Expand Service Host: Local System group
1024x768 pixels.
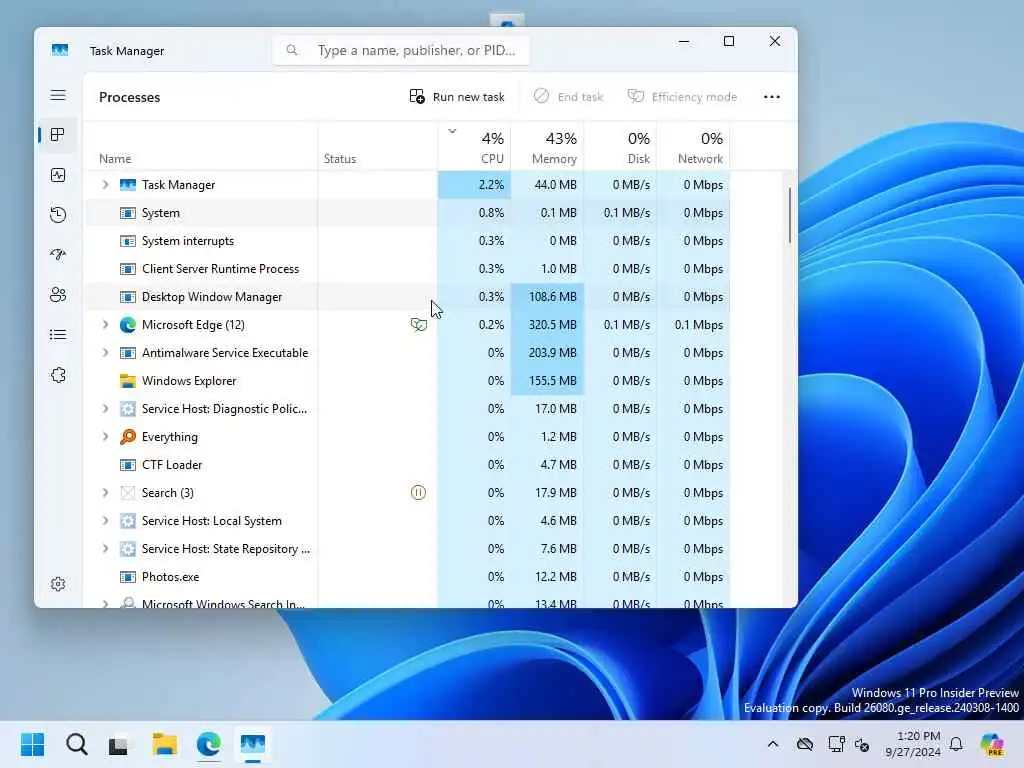(105, 520)
